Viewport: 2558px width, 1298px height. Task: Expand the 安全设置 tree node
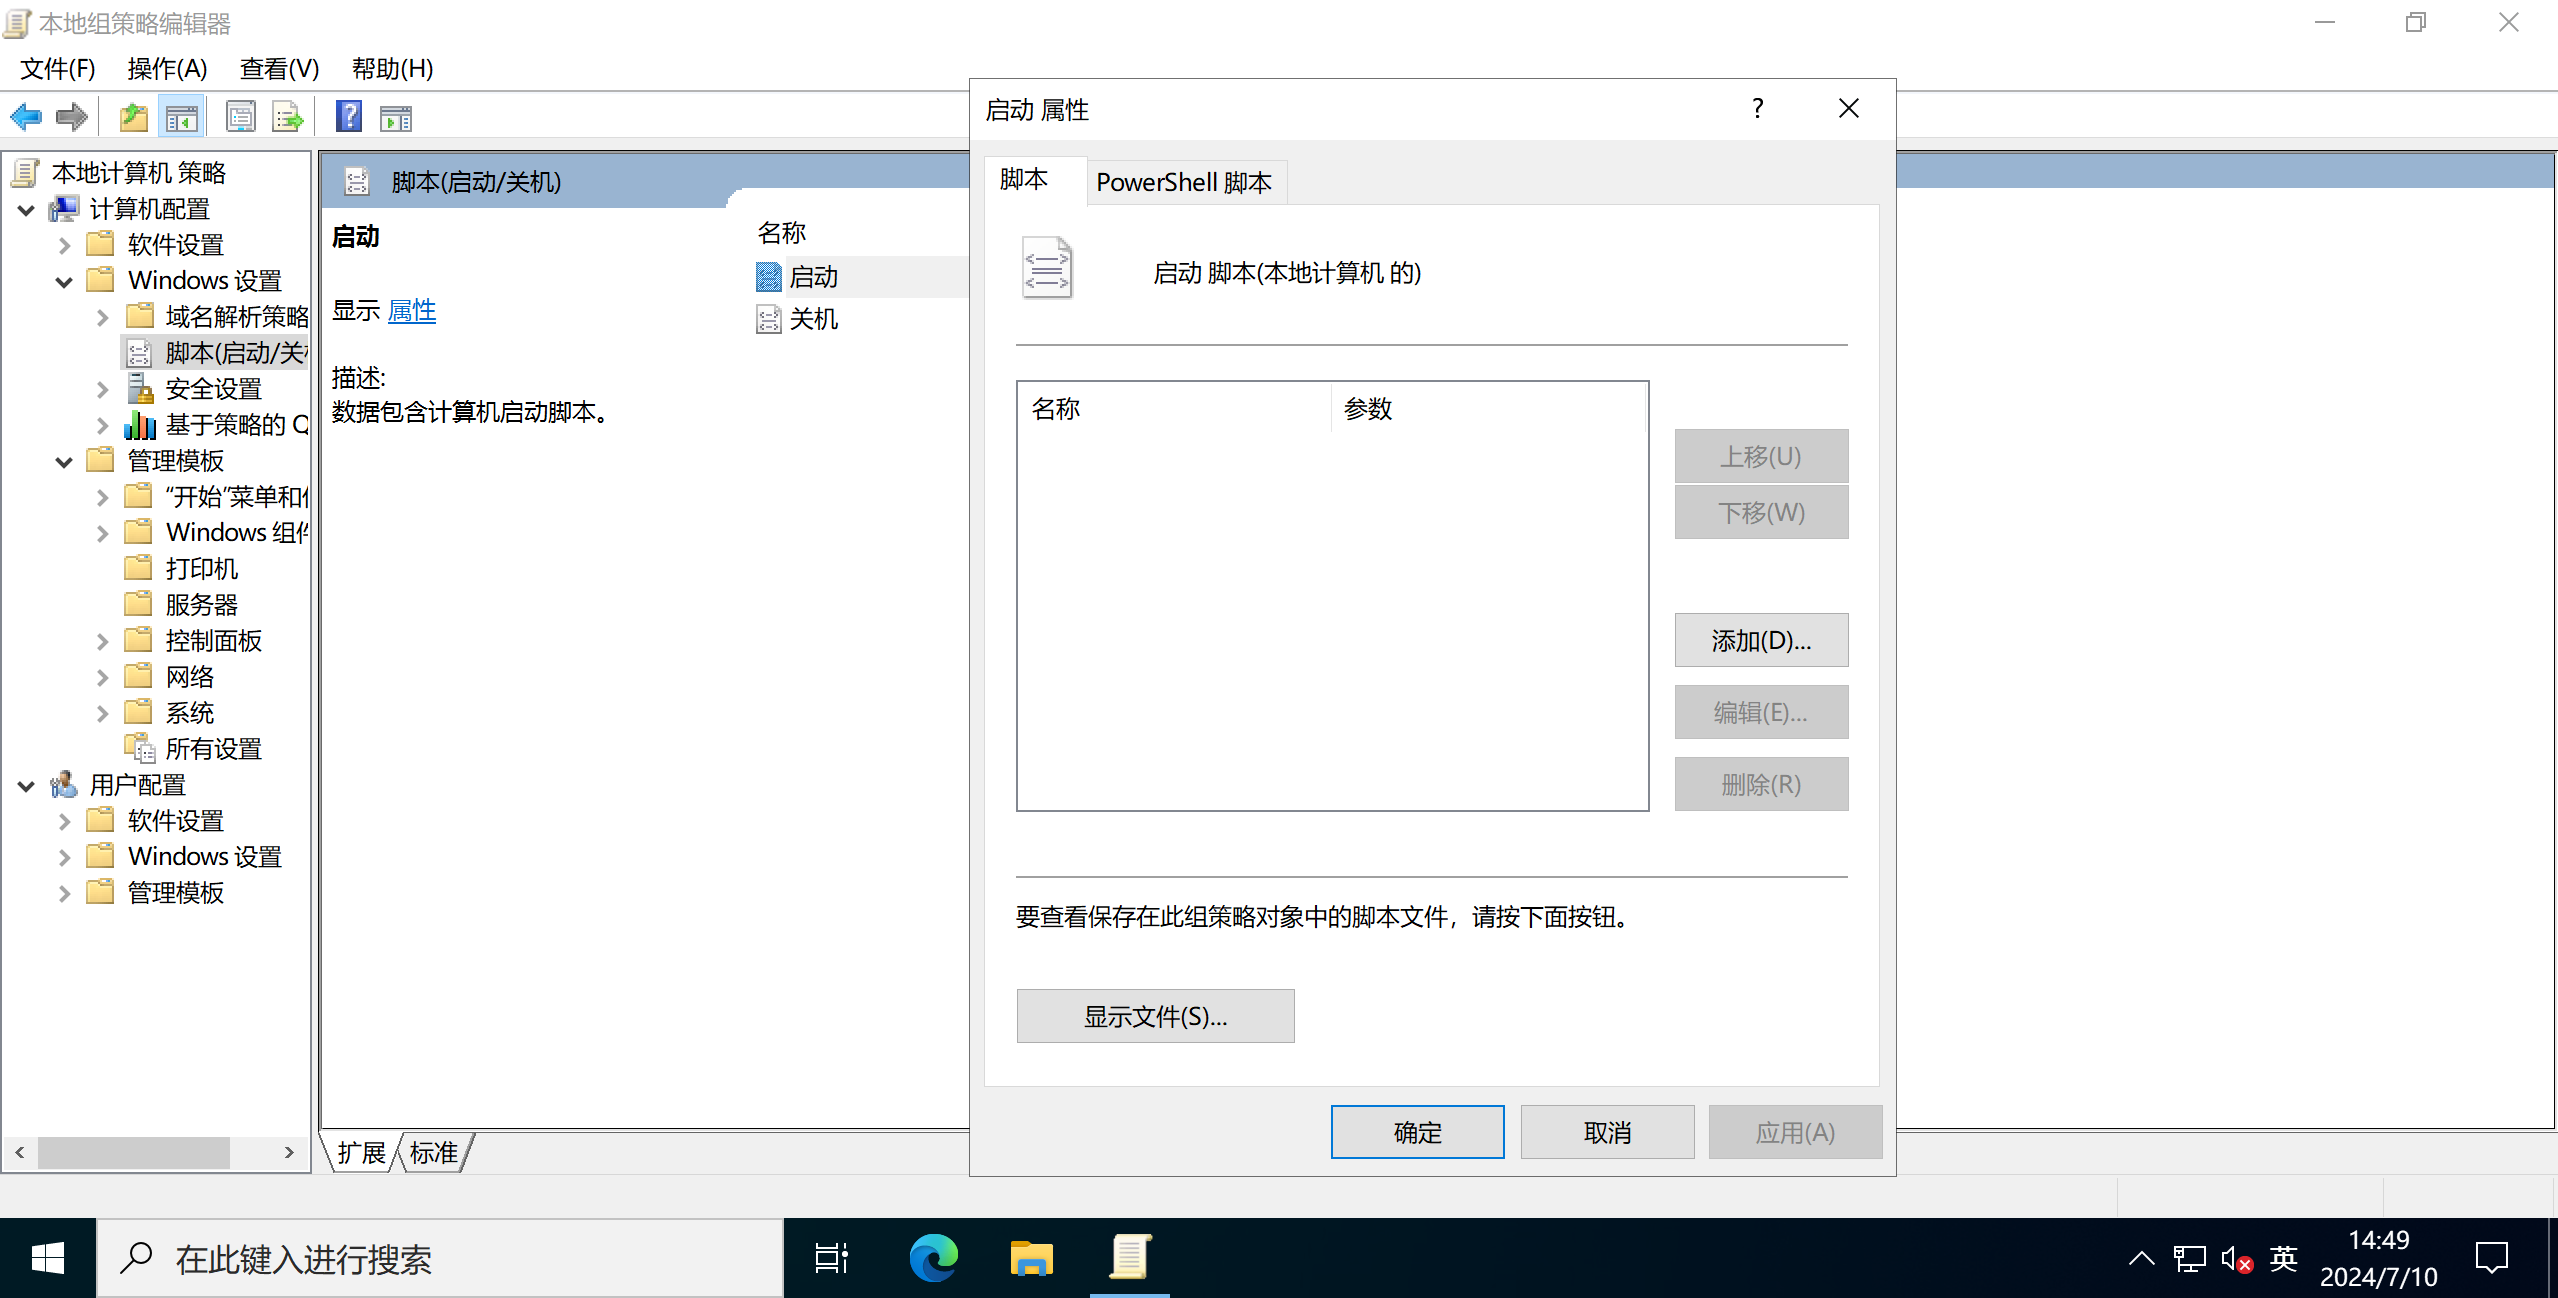102,389
